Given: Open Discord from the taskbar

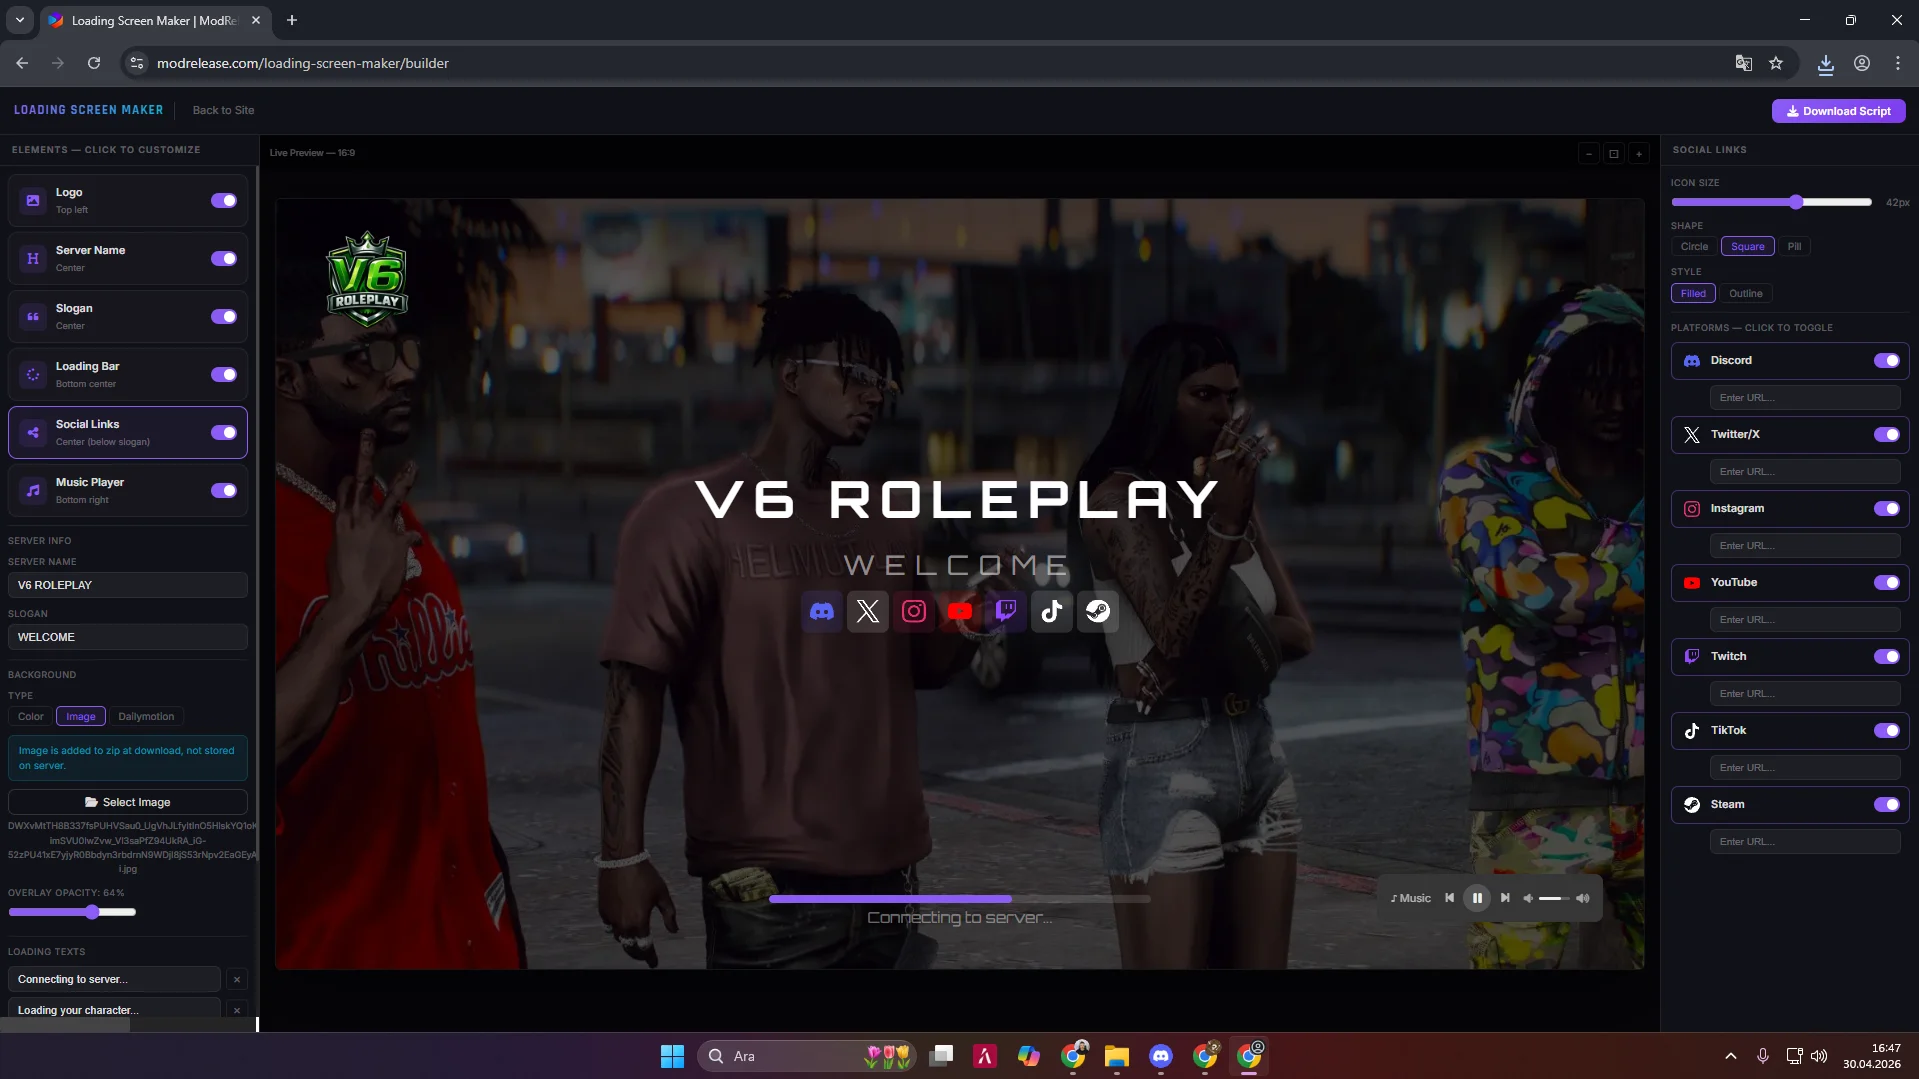Looking at the screenshot, I should pyautogui.click(x=1160, y=1055).
